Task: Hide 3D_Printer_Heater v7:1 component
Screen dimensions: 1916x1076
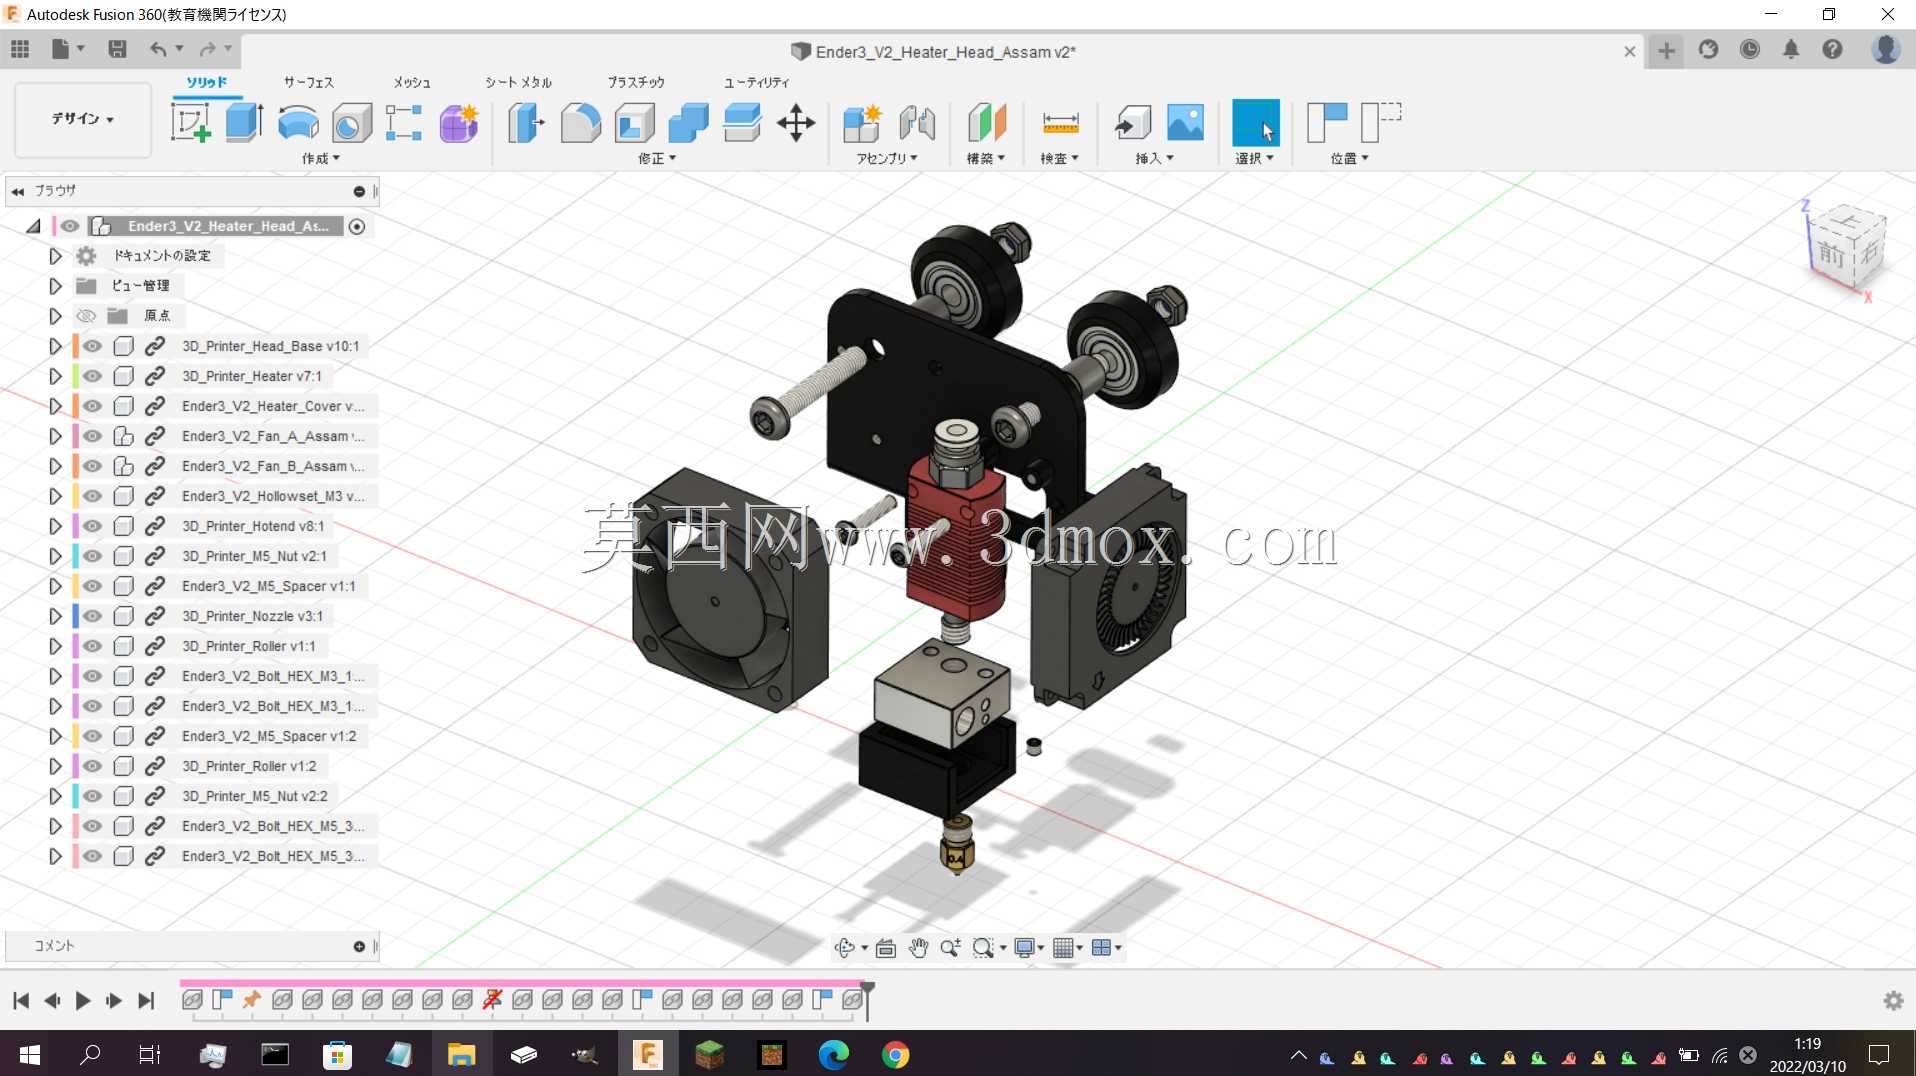Action: pyautogui.click(x=92, y=376)
